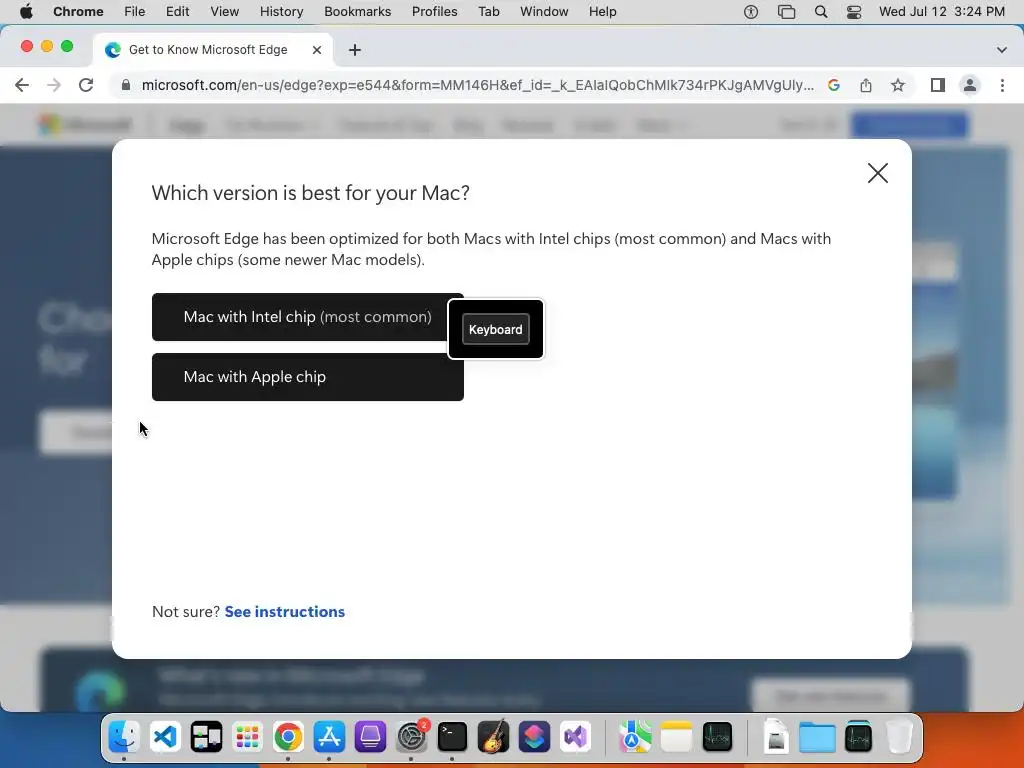
Task: Open Apple Configurator purple dock icon
Action: (370, 737)
